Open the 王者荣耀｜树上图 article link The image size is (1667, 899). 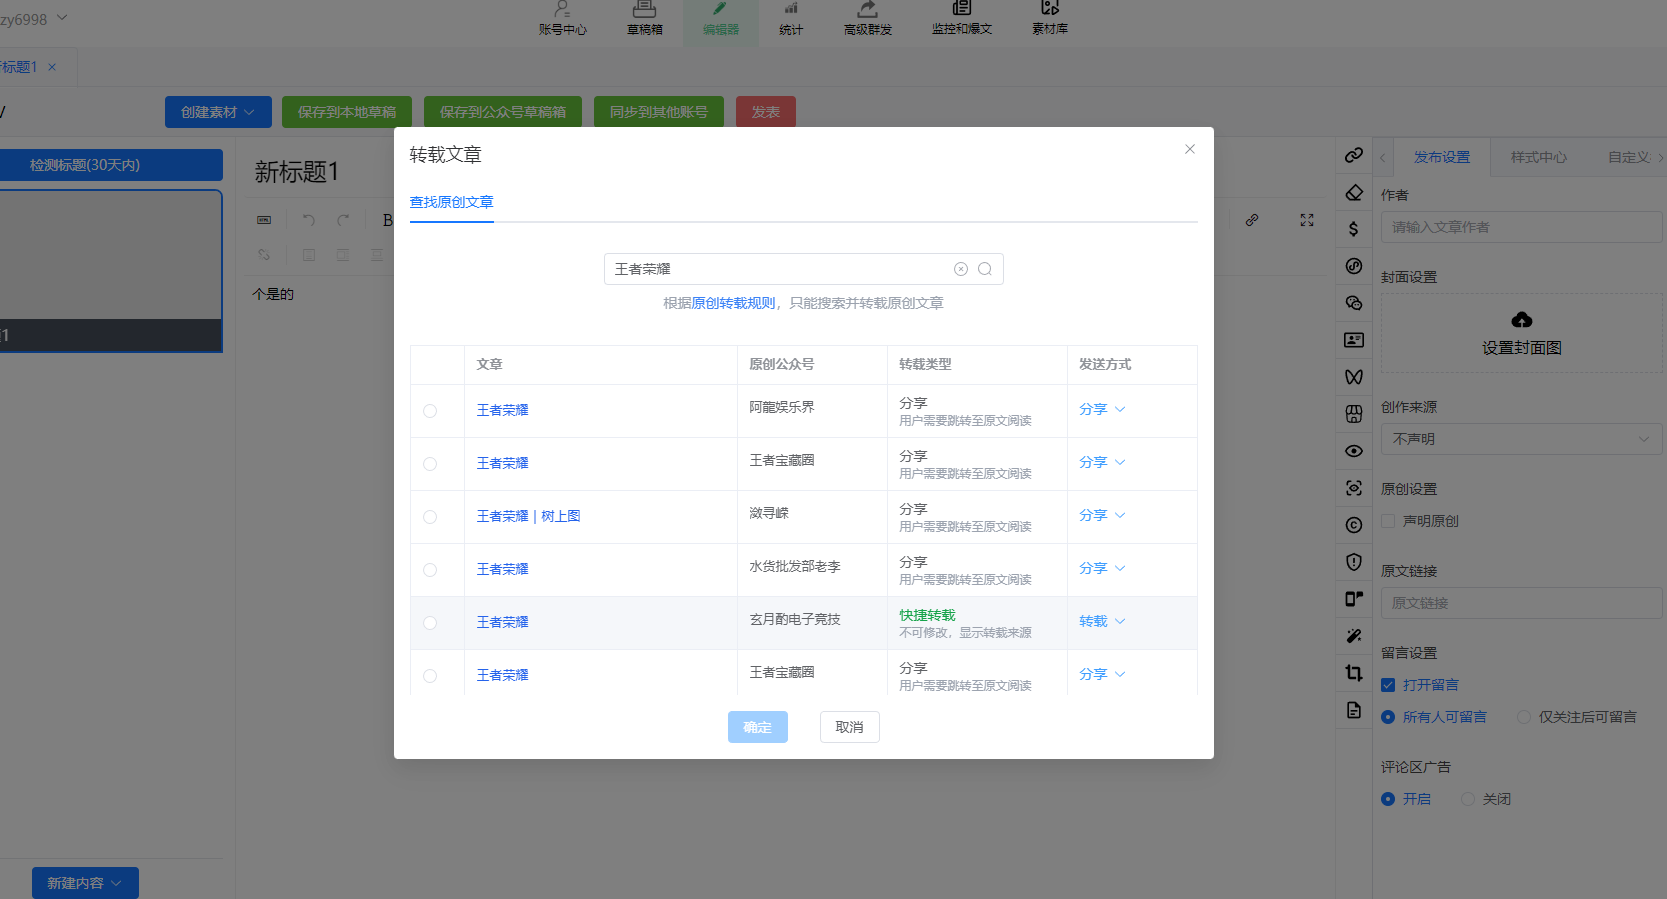pyautogui.click(x=528, y=516)
